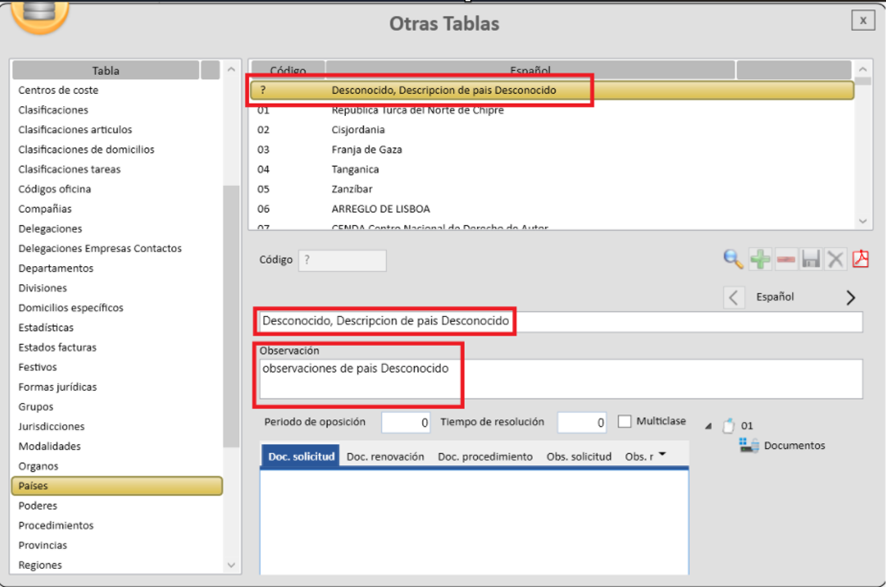Click the green plus add record icon
The image size is (886, 587).
click(x=760, y=260)
